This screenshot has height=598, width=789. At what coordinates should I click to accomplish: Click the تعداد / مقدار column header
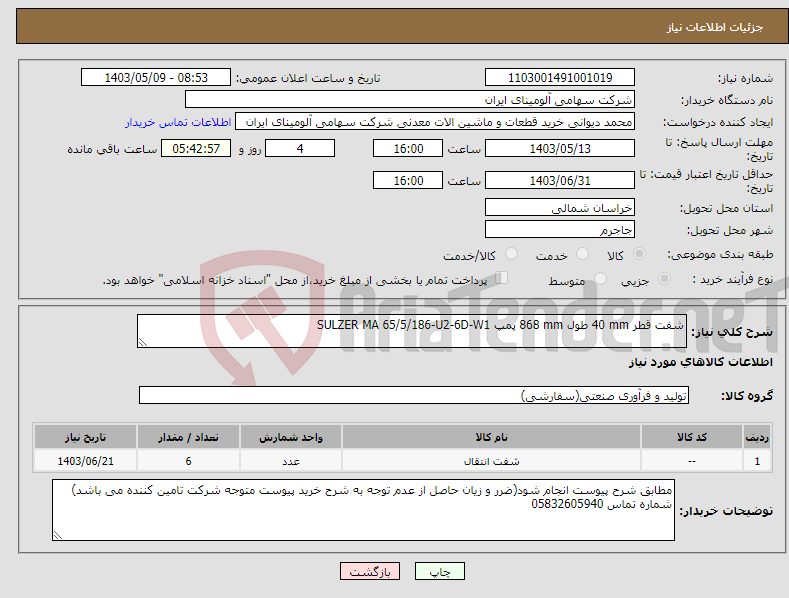pyautogui.click(x=188, y=437)
